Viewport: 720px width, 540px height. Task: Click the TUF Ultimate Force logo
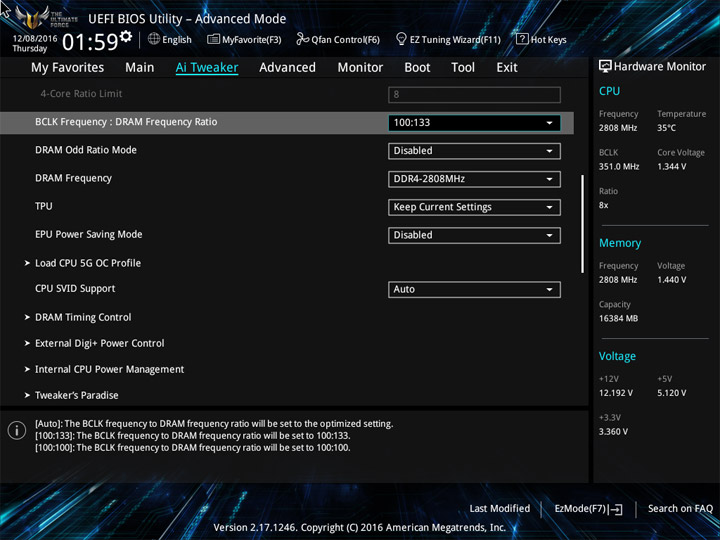click(46, 18)
